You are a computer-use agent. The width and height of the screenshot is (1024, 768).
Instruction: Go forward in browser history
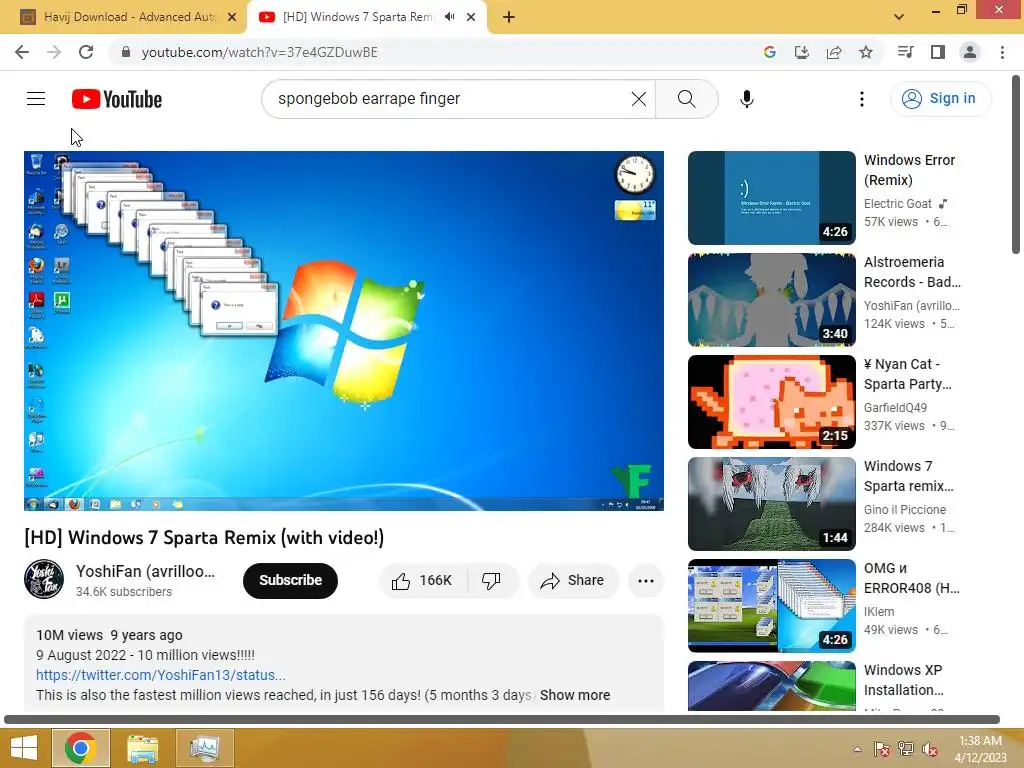click(54, 52)
